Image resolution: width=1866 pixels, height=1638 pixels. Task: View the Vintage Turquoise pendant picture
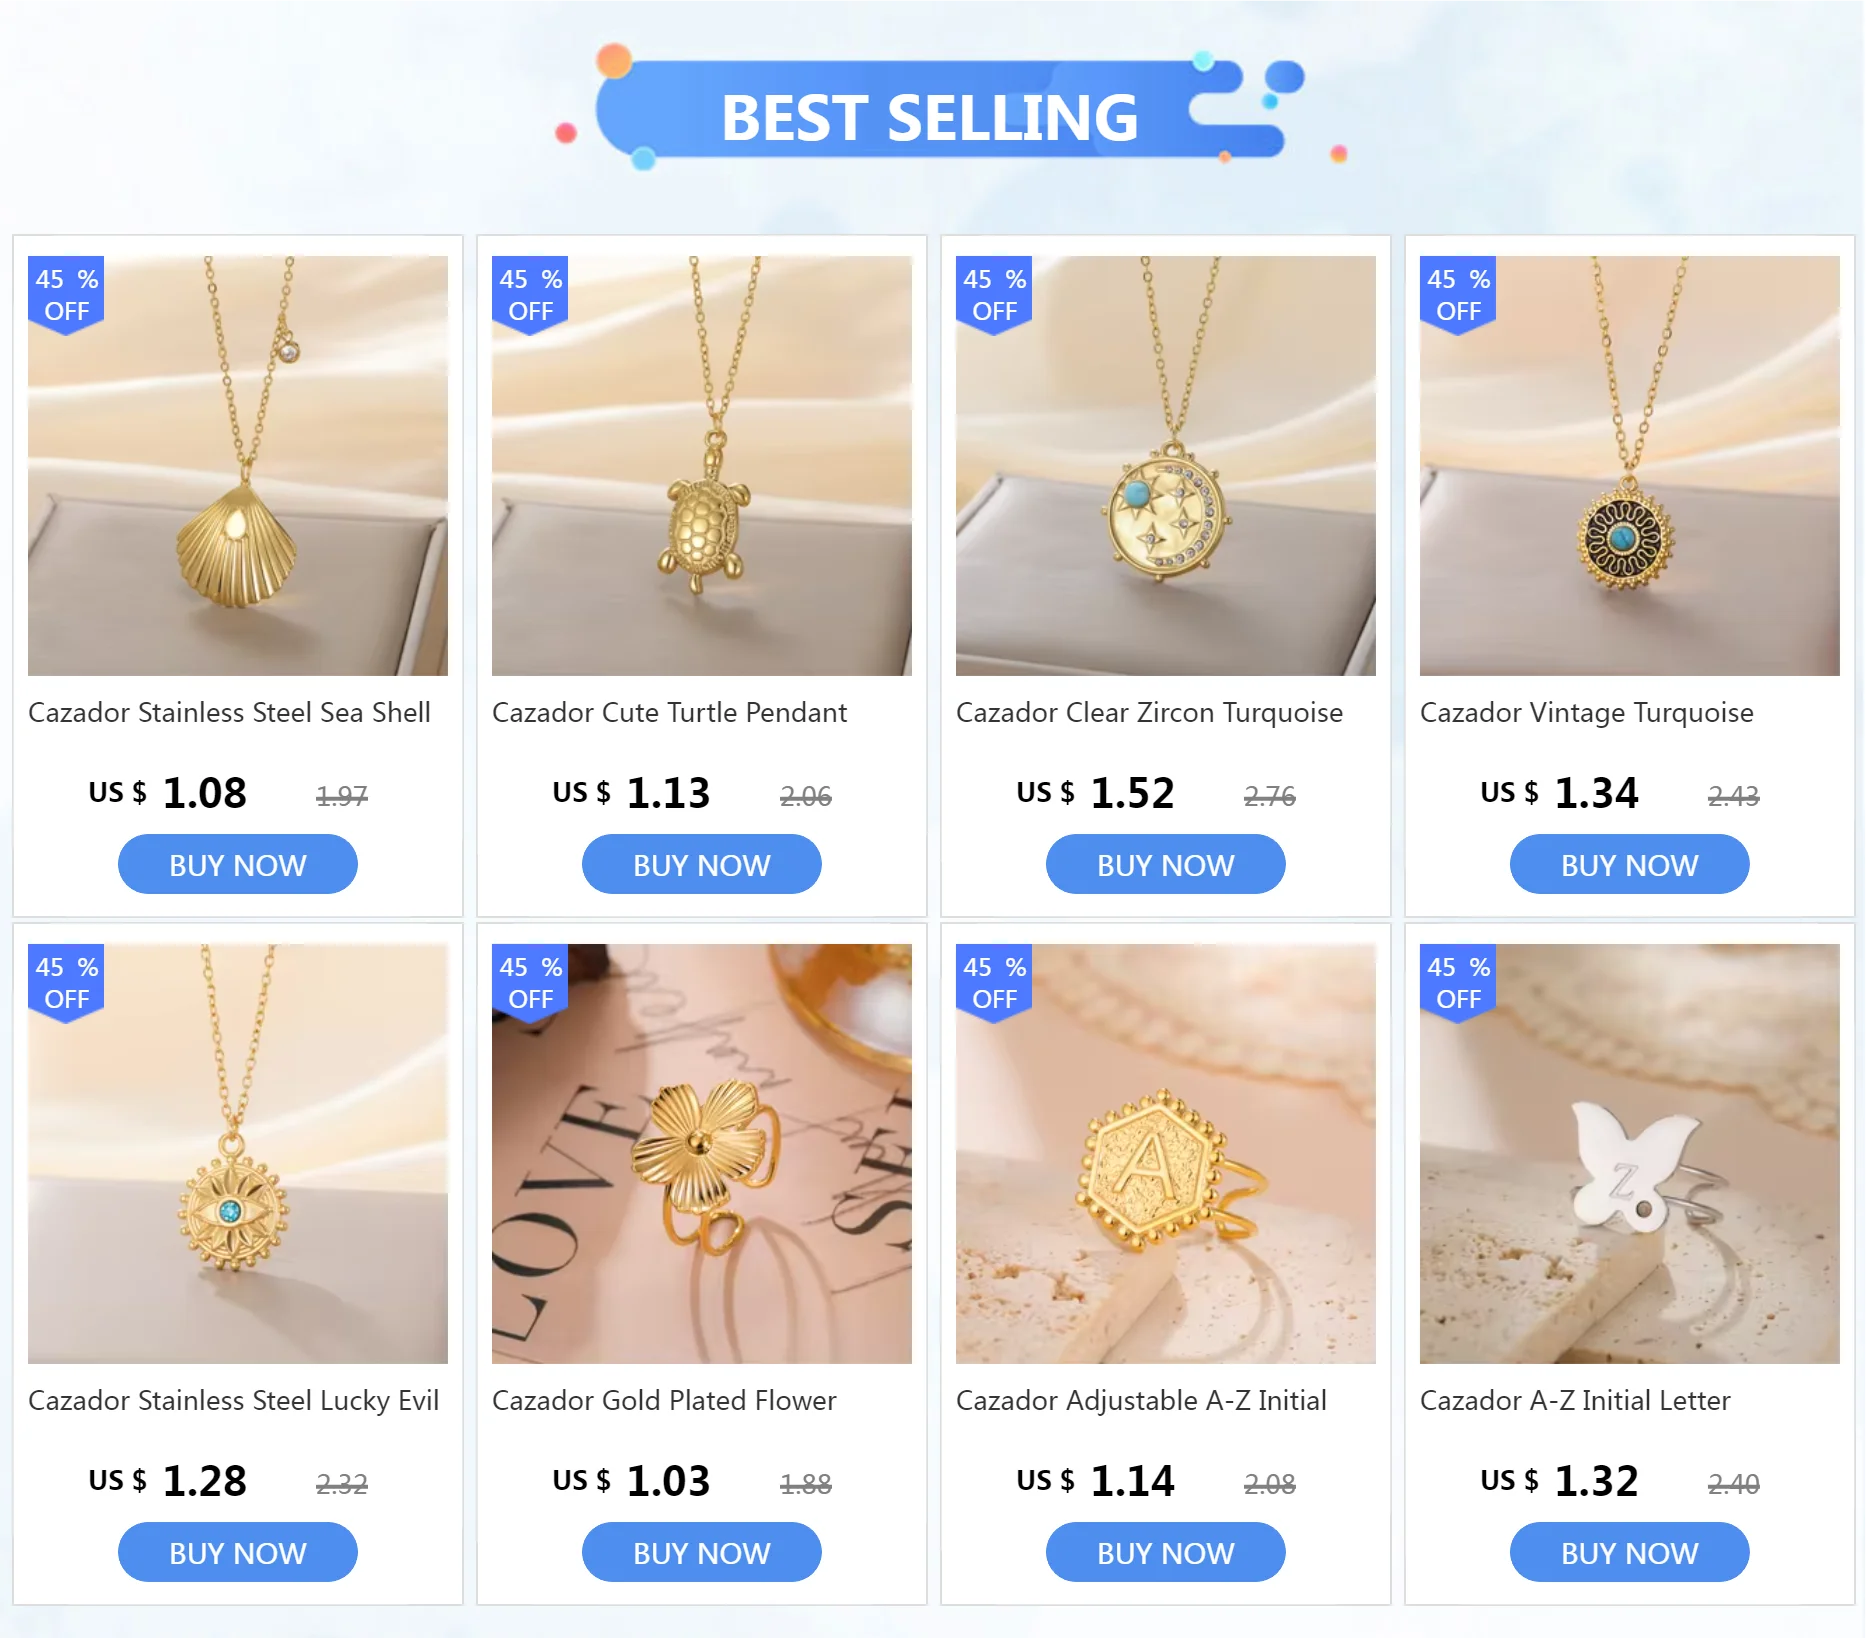point(1630,466)
